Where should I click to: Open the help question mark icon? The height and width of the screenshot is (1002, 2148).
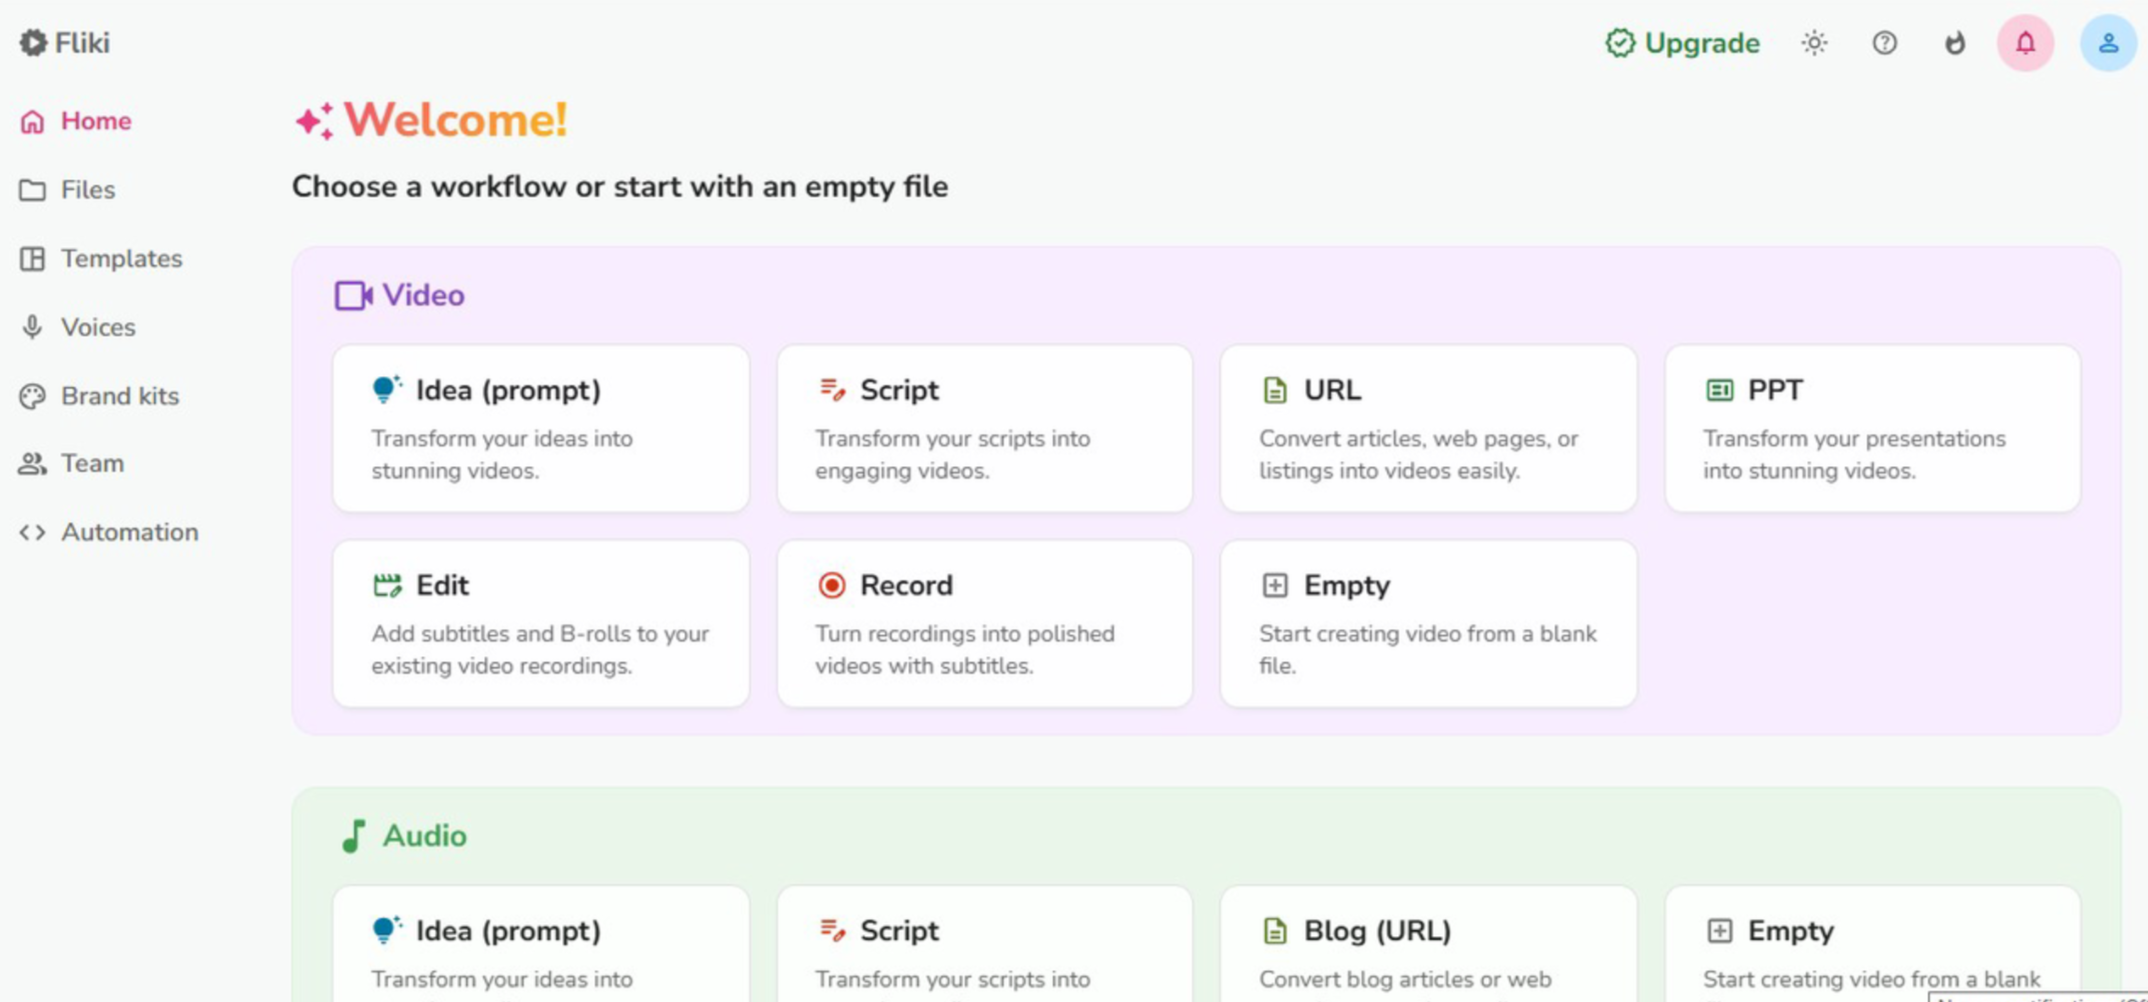pyautogui.click(x=1884, y=43)
